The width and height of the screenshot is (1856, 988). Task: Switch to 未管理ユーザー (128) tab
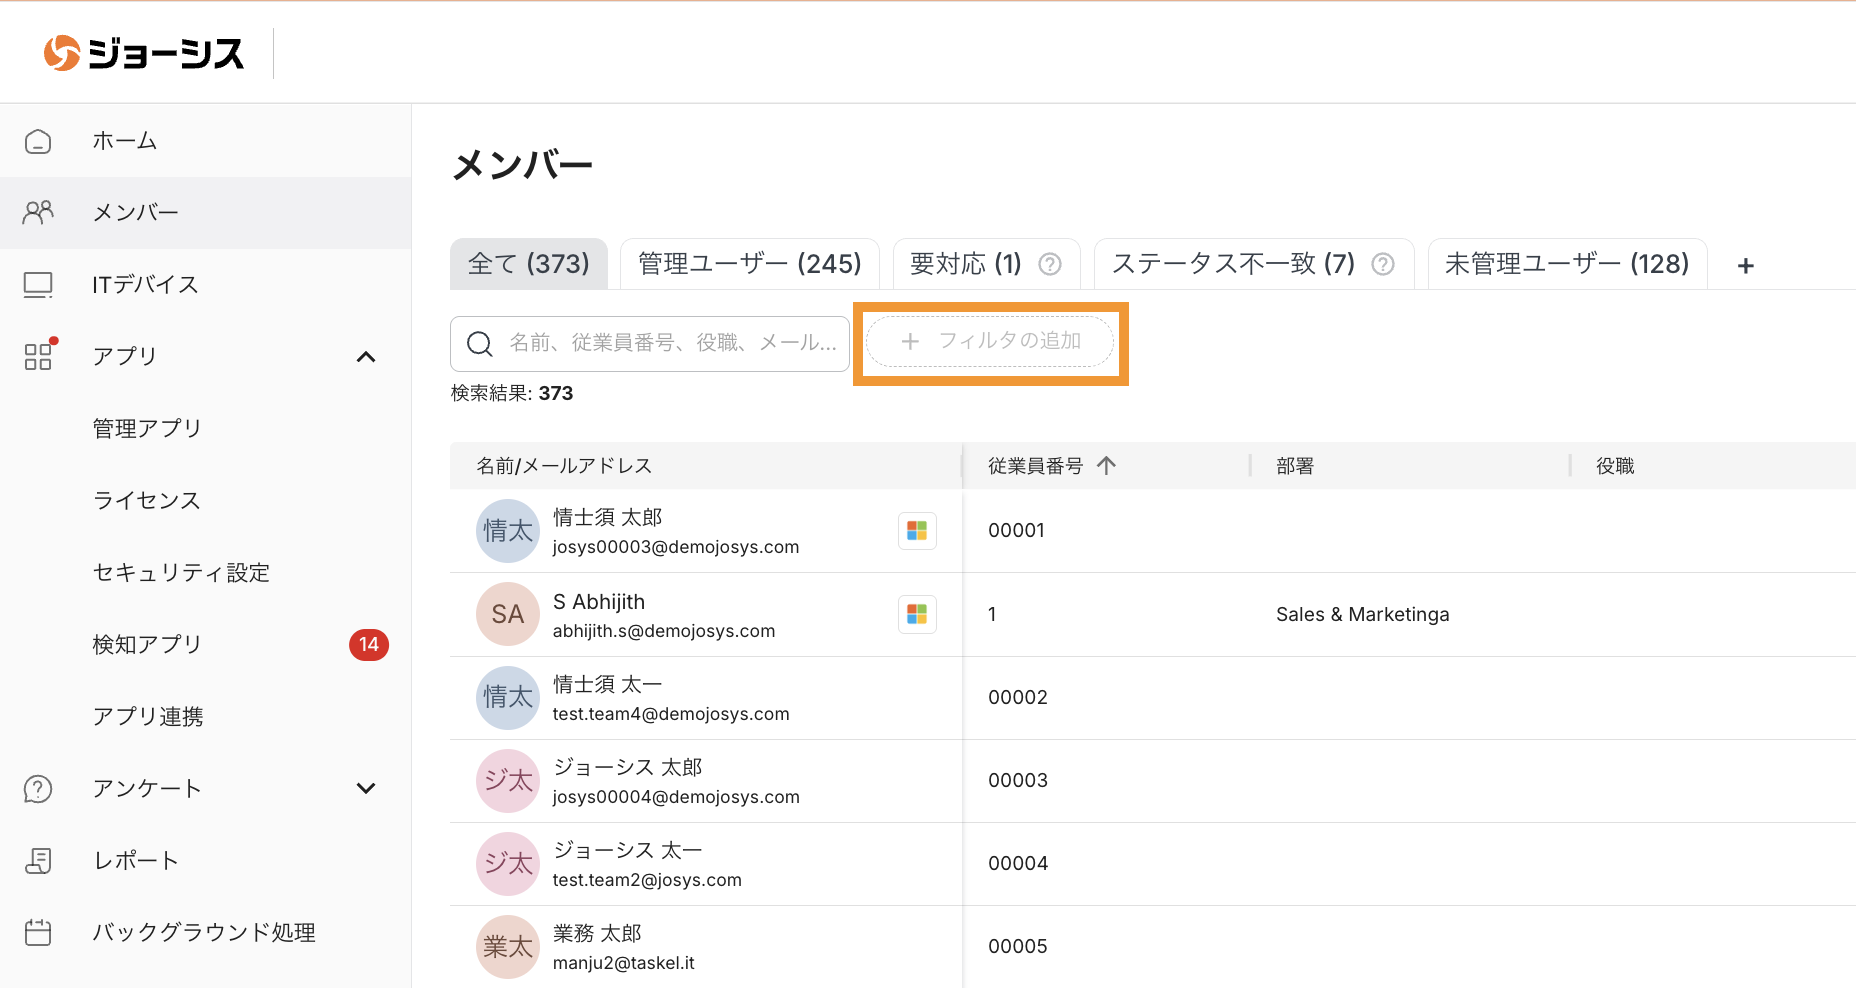coord(1566,264)
